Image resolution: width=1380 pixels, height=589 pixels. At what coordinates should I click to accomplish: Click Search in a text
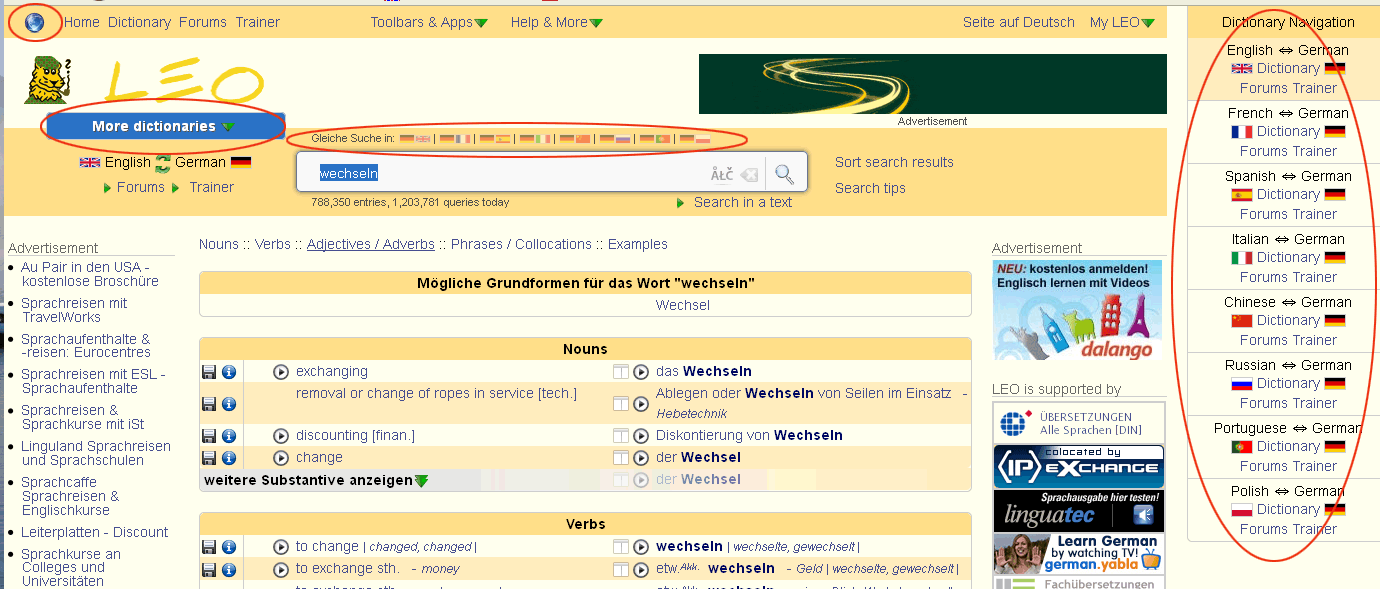point(743,202)
